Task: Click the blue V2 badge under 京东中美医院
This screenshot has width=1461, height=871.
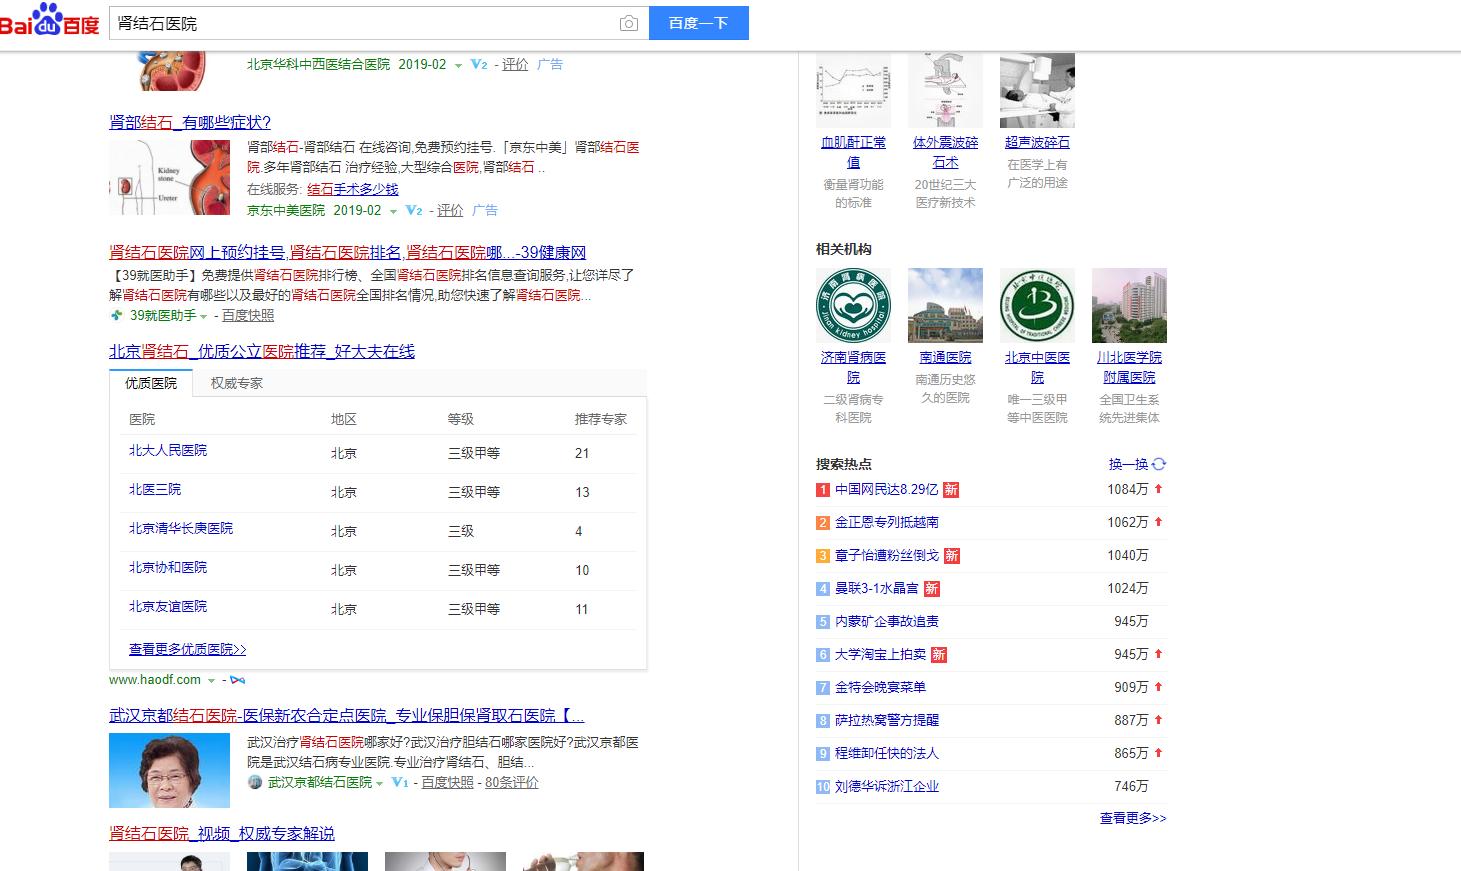Action: 413,210
